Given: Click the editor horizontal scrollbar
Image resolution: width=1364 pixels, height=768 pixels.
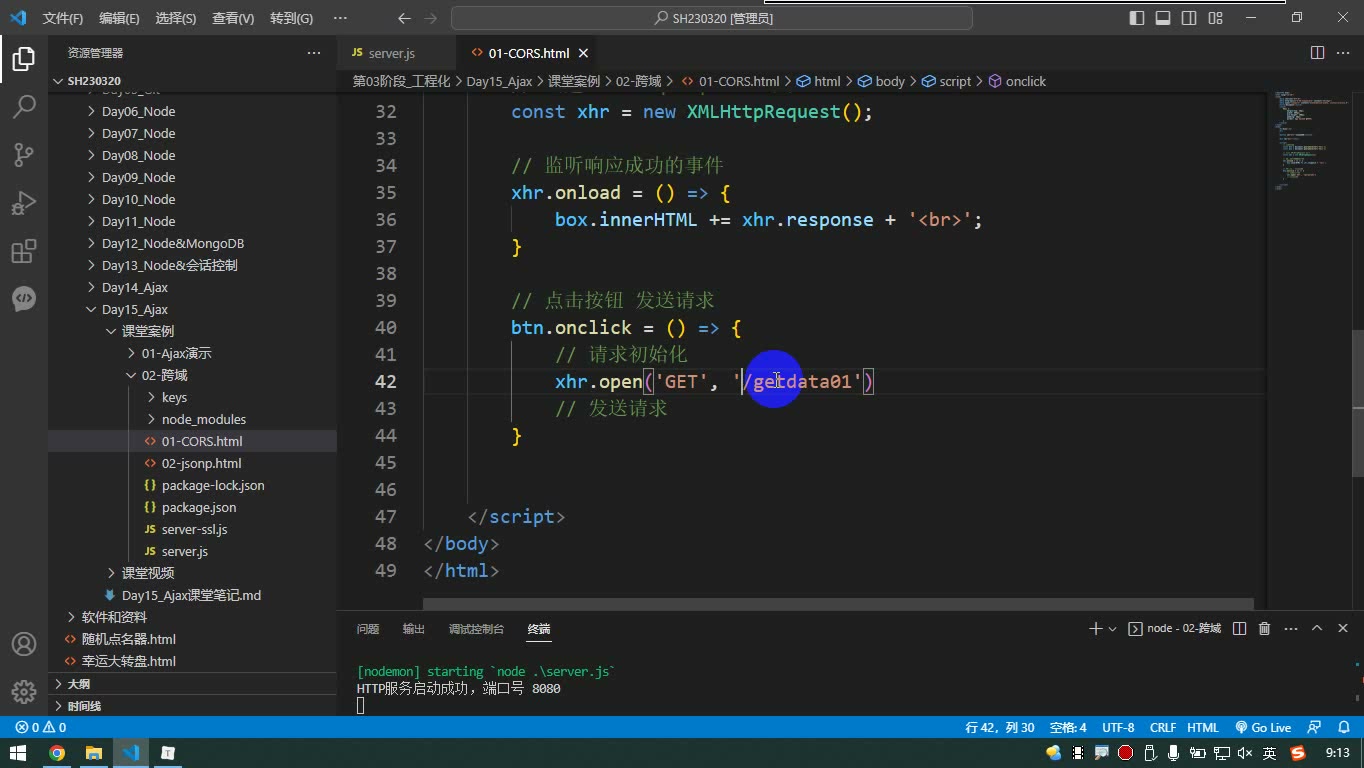Looking at the screenshot, I should (838, 604).
